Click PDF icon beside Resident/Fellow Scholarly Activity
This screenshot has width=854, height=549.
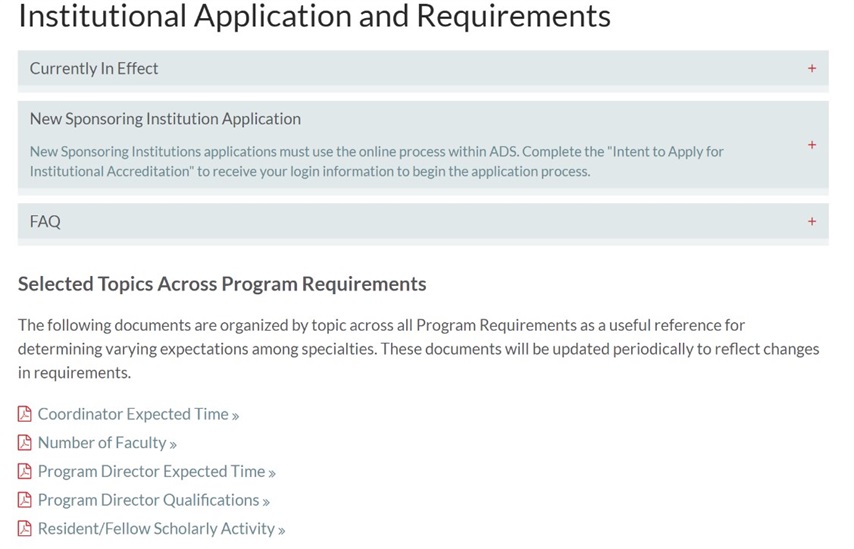point(25,528)
